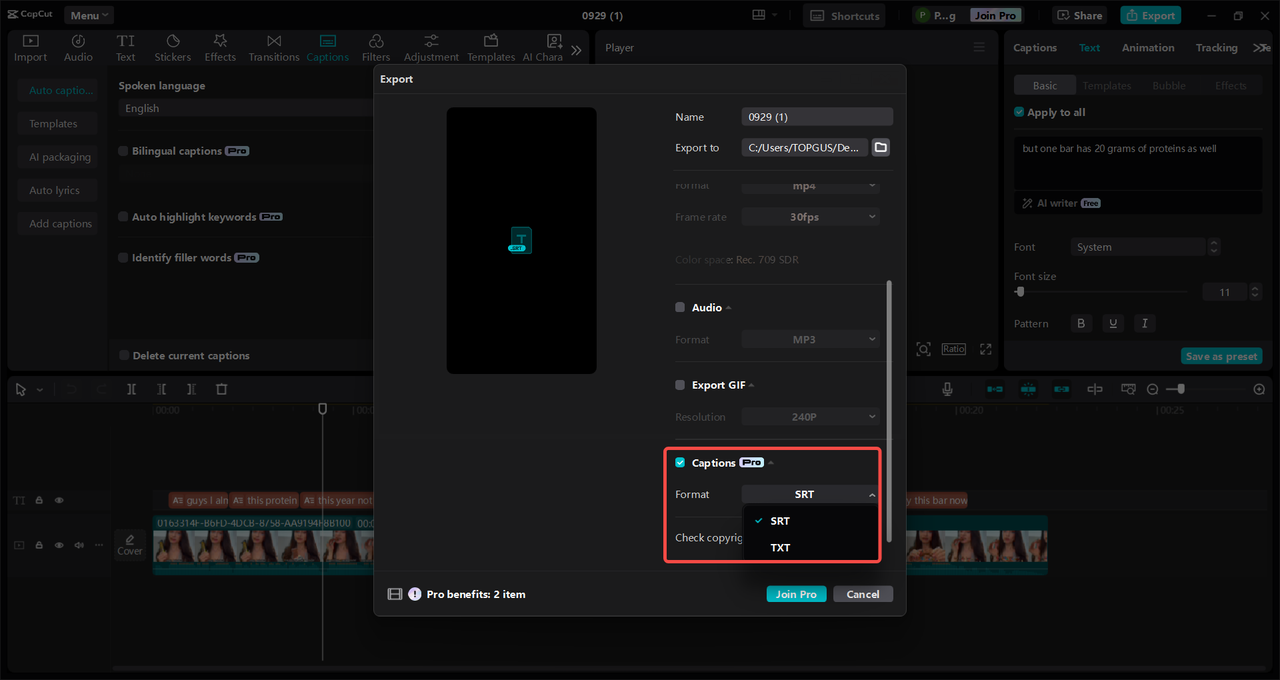Toggle Bold pattern button

1080,323
